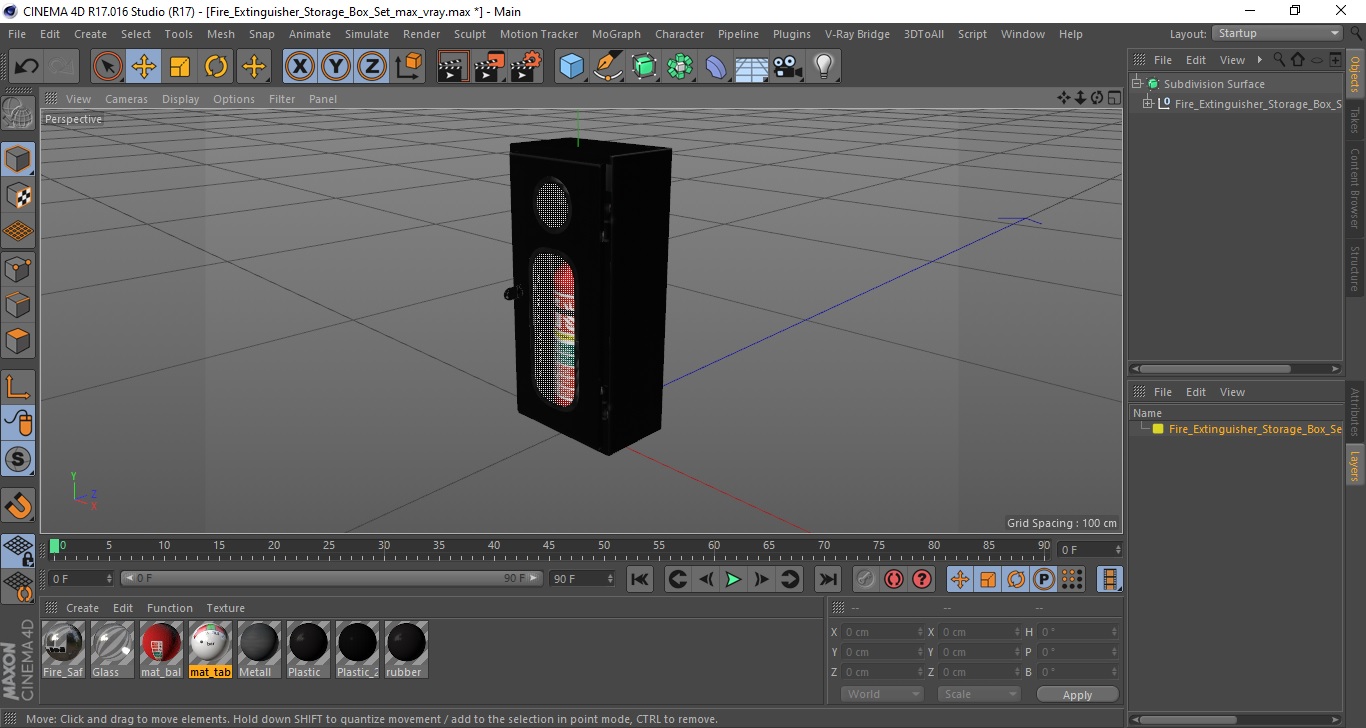The image size is (1366, 728).
Task: Open the viewport Filter menu
Action: coord(282,99)
